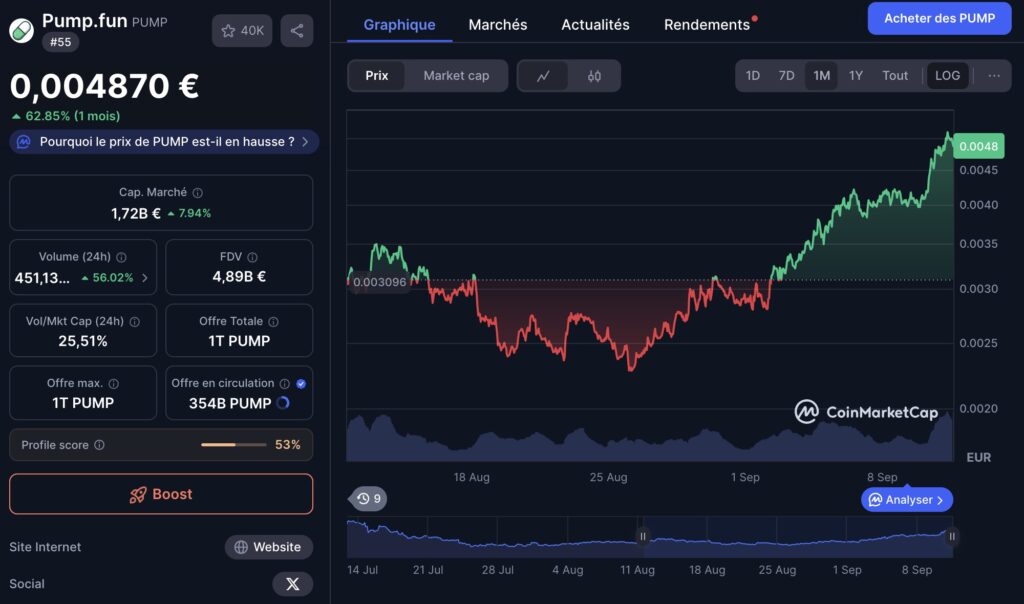1024x604 pixels.
Task: Click the share icon button
Action: [296, 31]
